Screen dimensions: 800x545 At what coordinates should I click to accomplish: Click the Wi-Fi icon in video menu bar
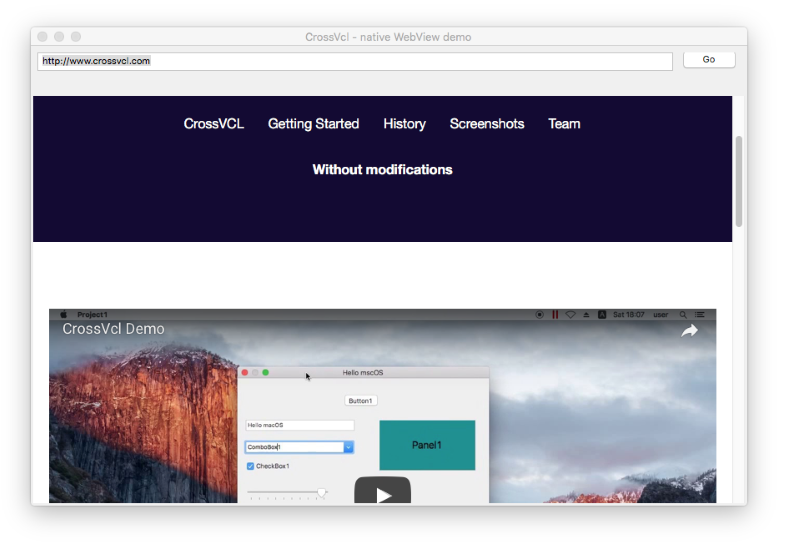click(x=570, y=314)
